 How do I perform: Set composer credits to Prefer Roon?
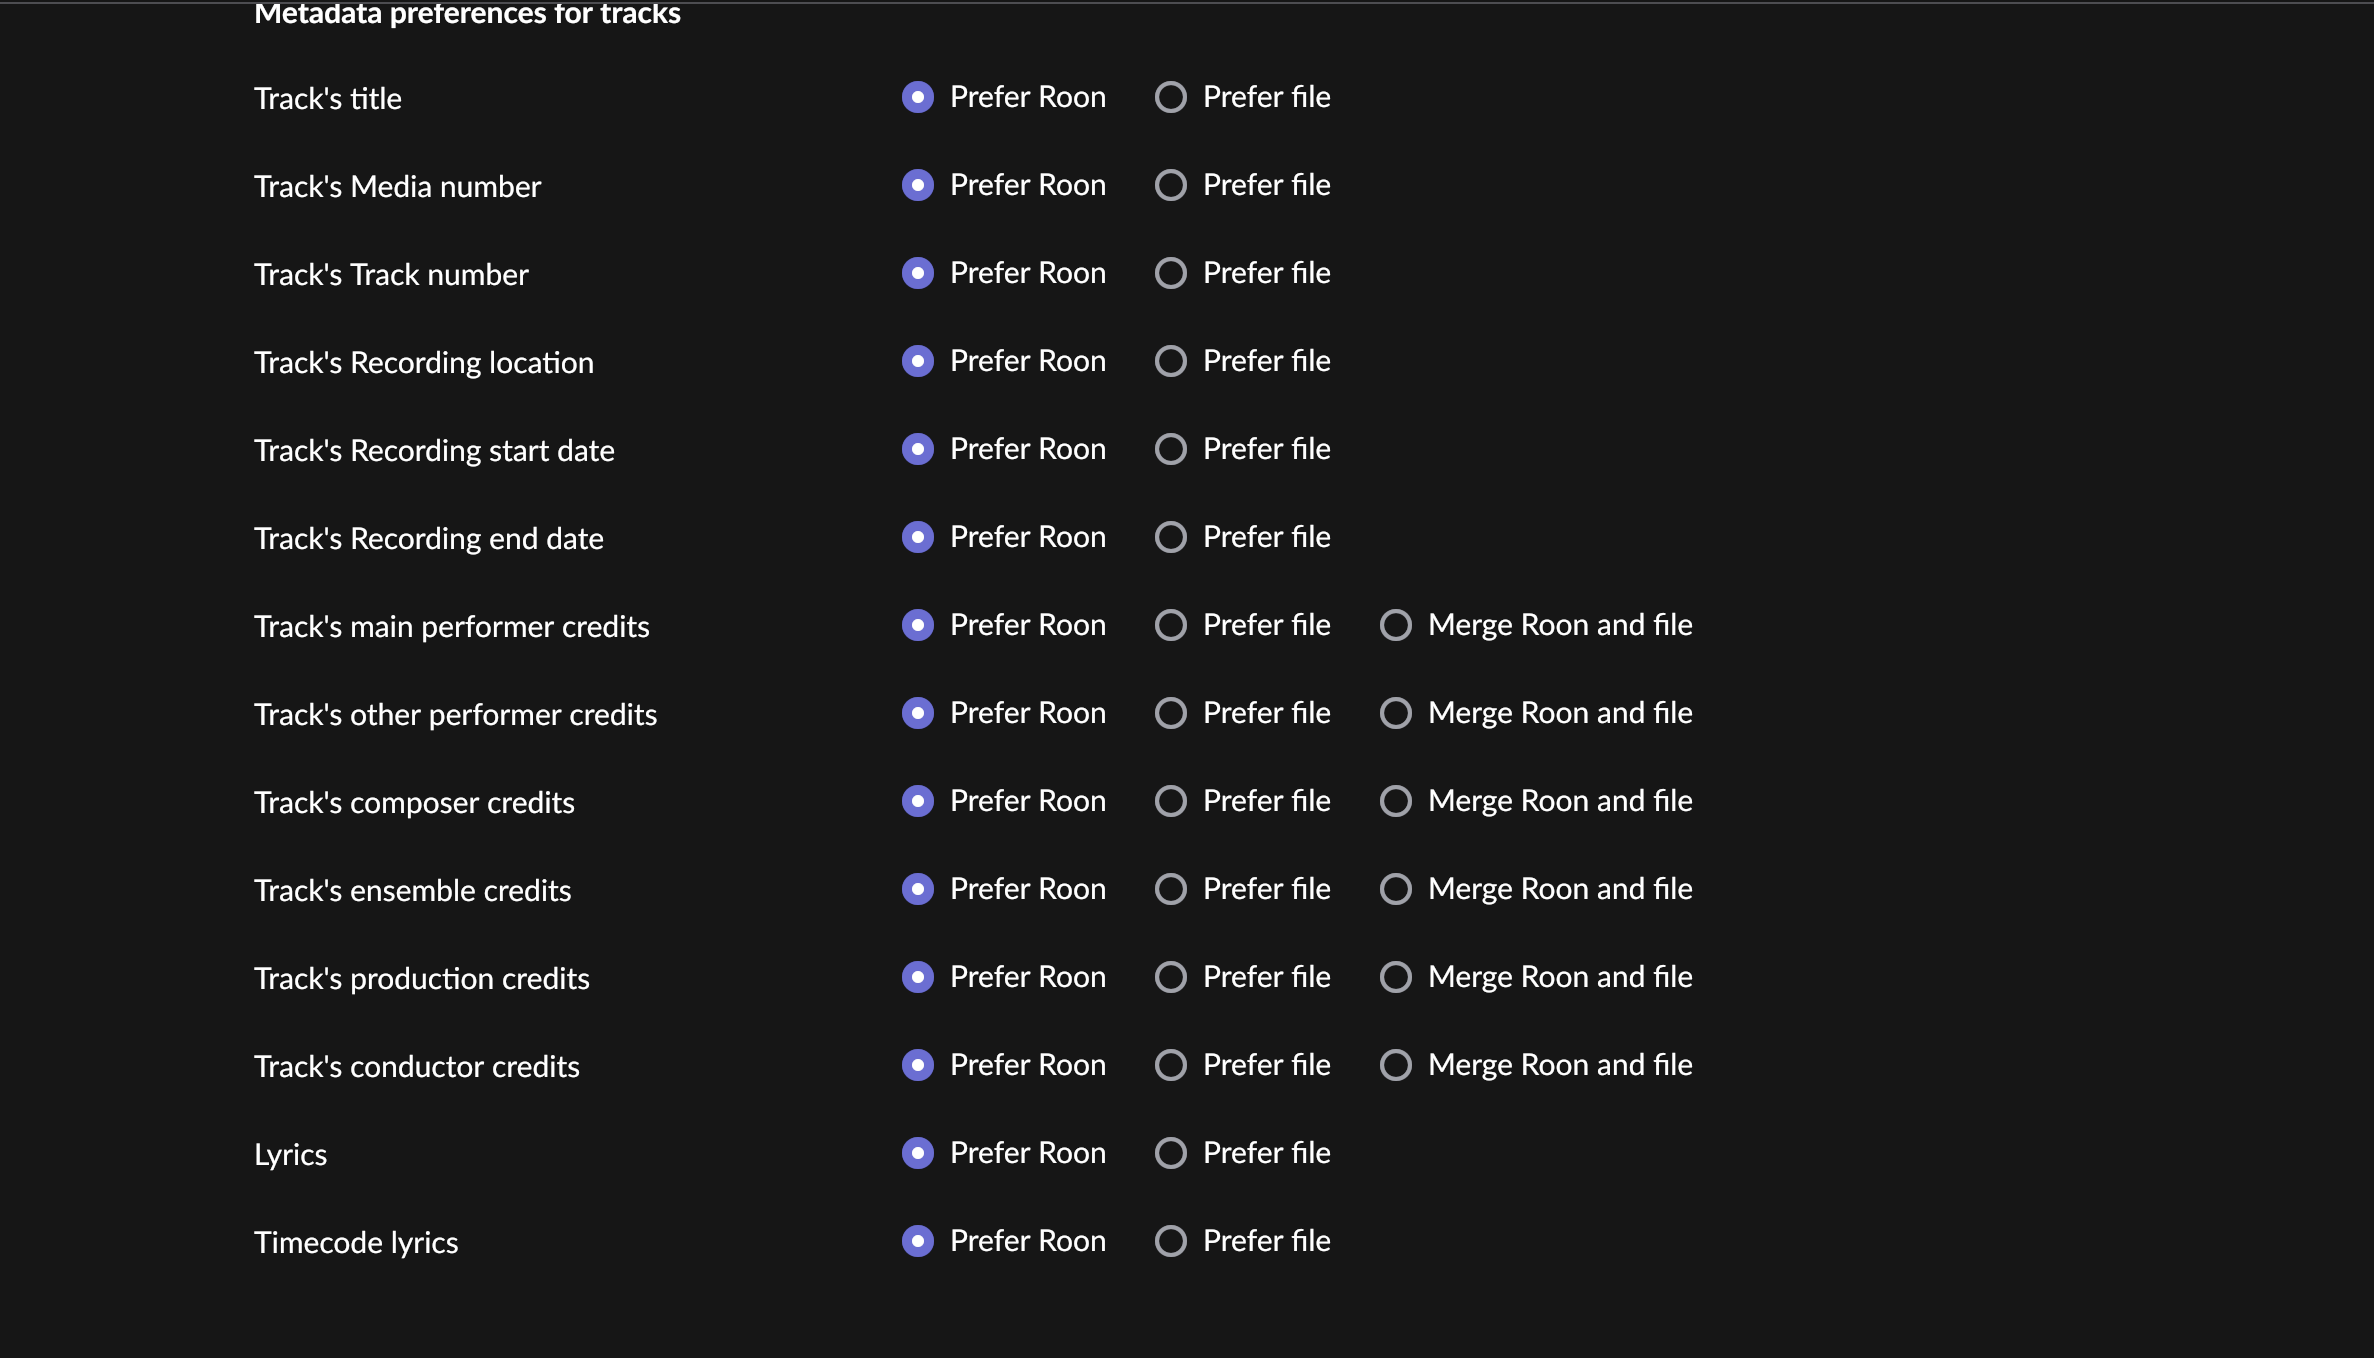click(x=918, y=801)
